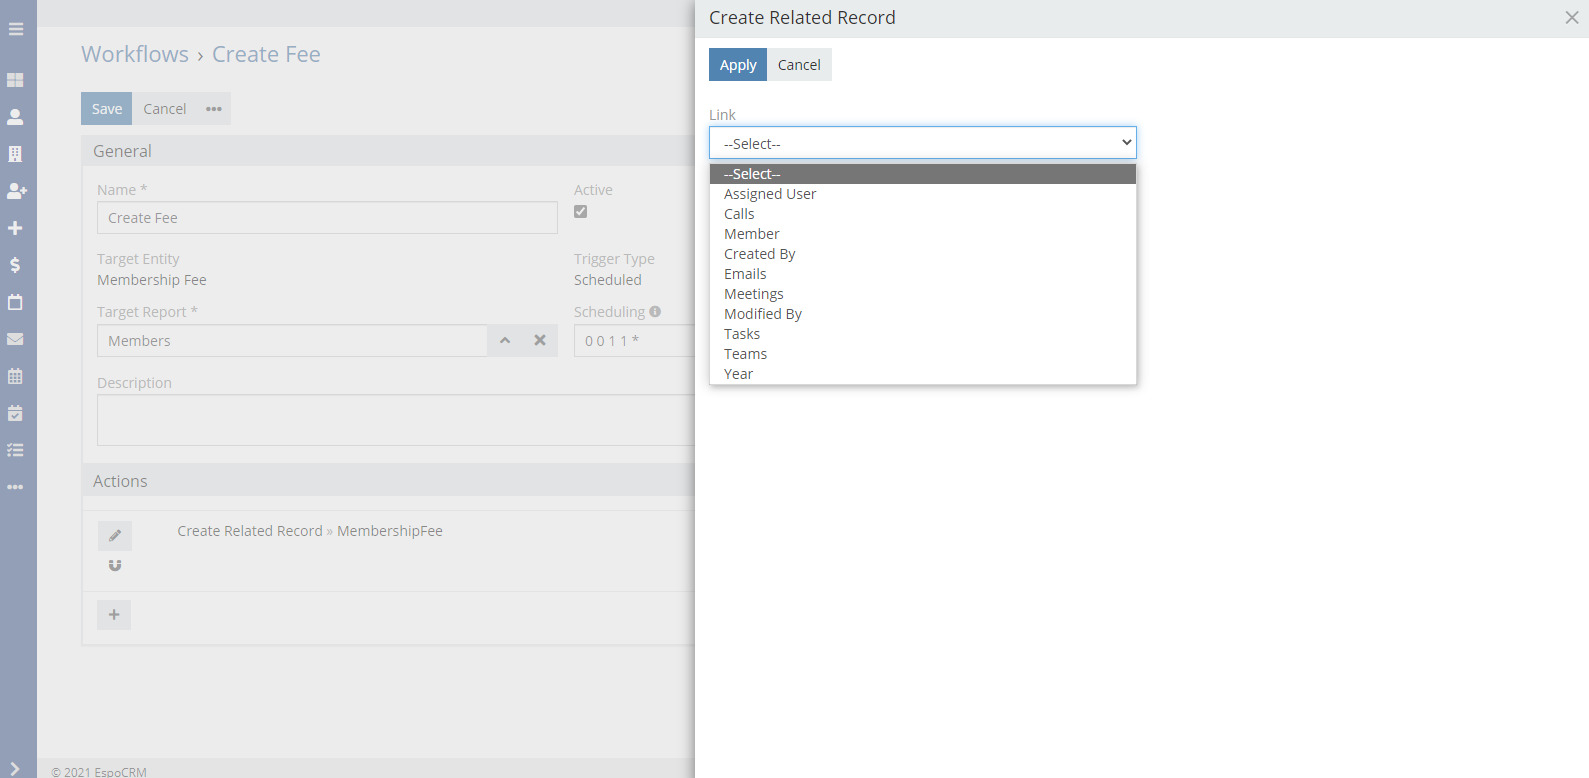Open the Contacts person icon in sidebar

[15, 117]
